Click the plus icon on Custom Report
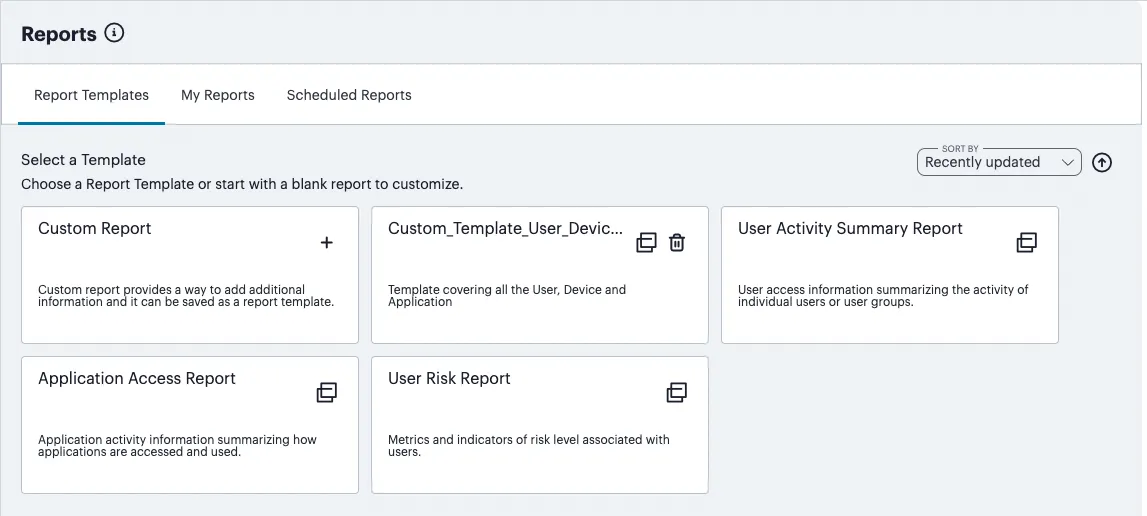The height and width of the screenshot is (516, 1147). tap(327, 242)
